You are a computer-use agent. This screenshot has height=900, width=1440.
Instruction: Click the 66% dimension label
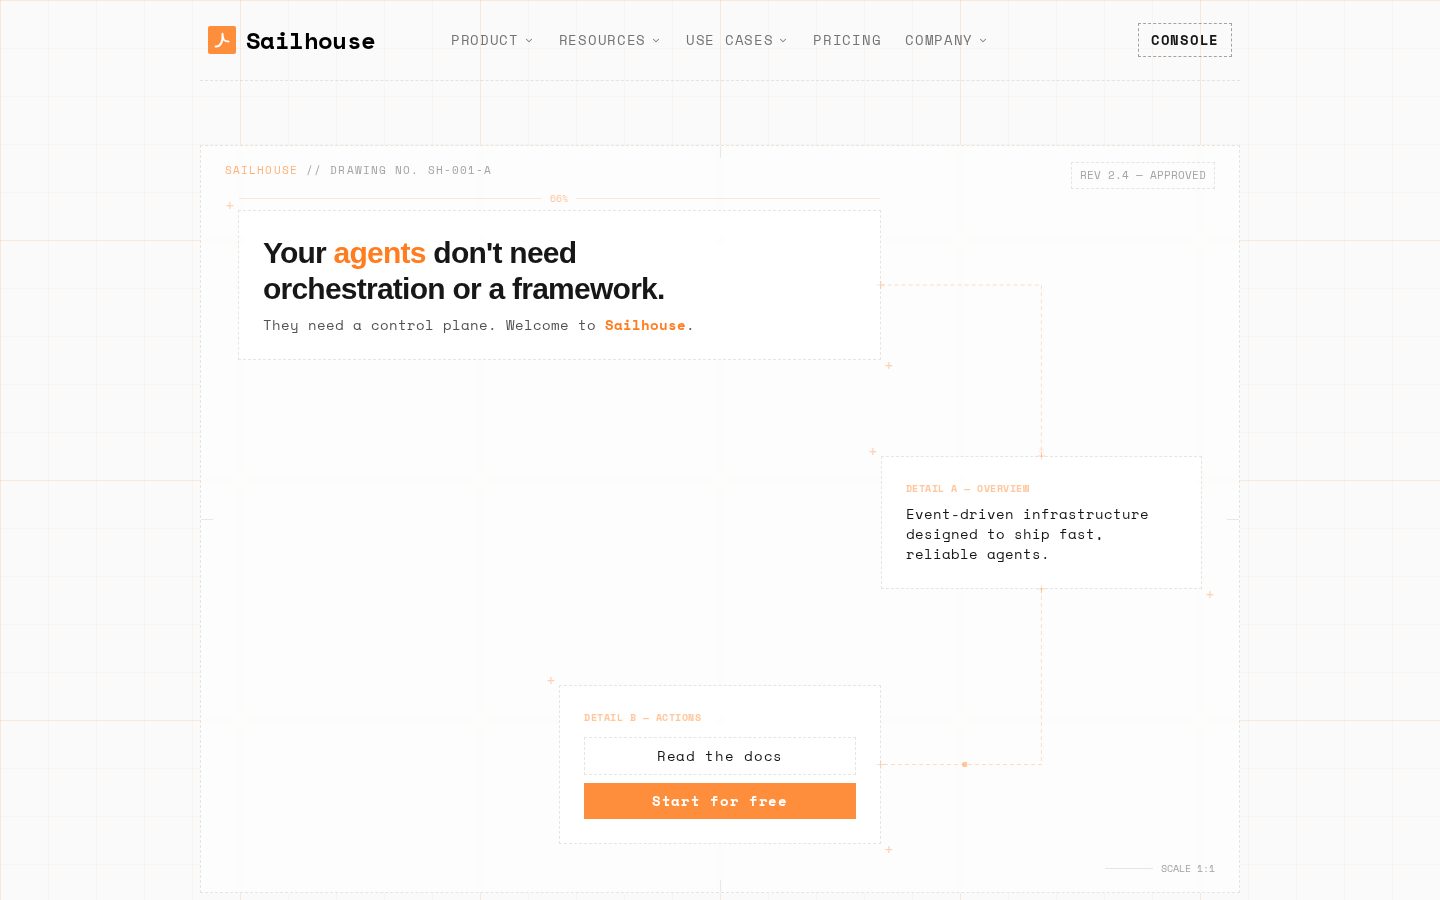point(559,199)
